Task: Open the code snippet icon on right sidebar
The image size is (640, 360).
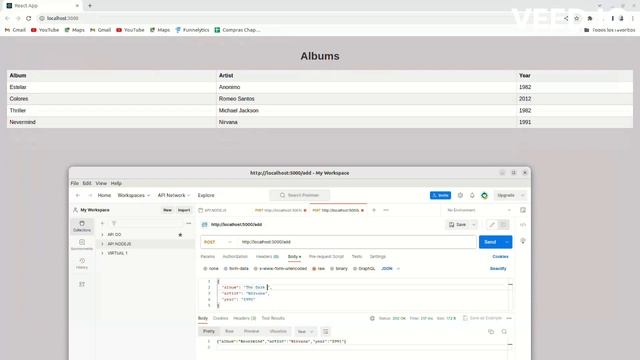Action: tap(523, 224)
